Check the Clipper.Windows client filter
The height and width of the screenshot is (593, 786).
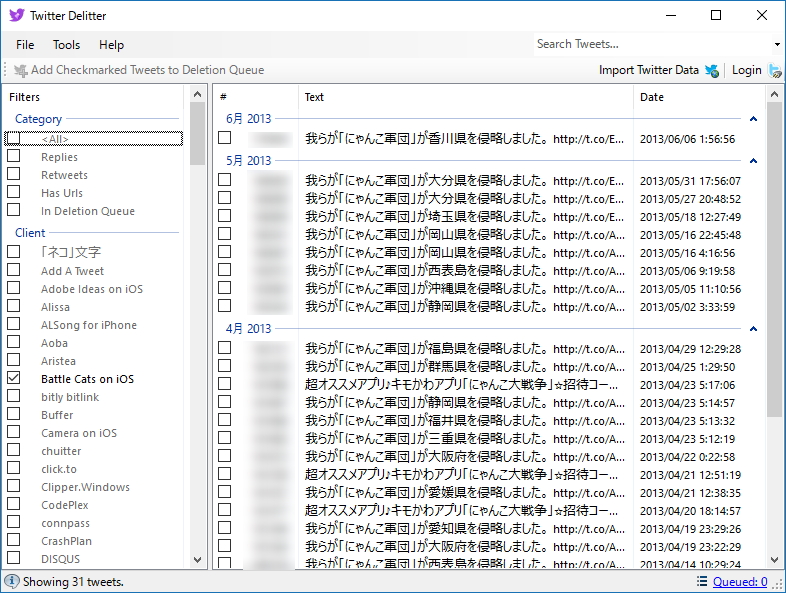pos(14,486)
